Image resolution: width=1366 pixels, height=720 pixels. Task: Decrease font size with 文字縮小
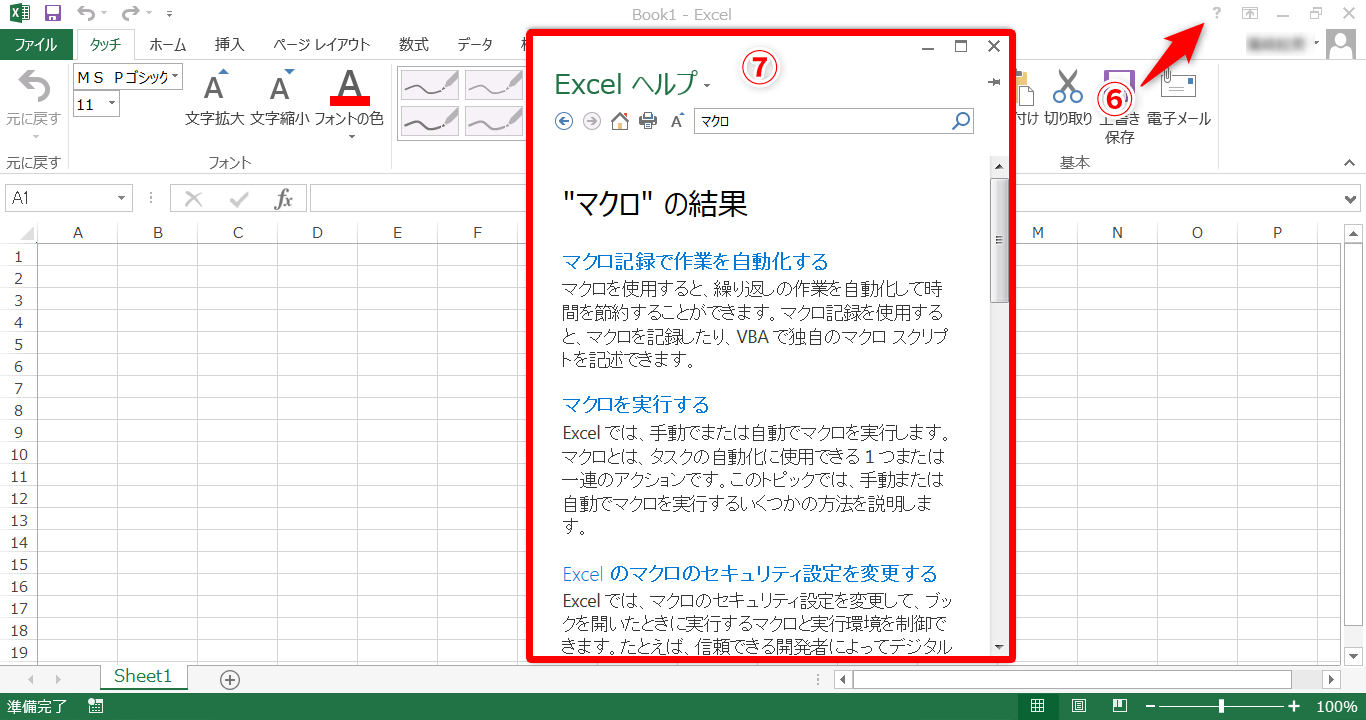pos(280,98)
